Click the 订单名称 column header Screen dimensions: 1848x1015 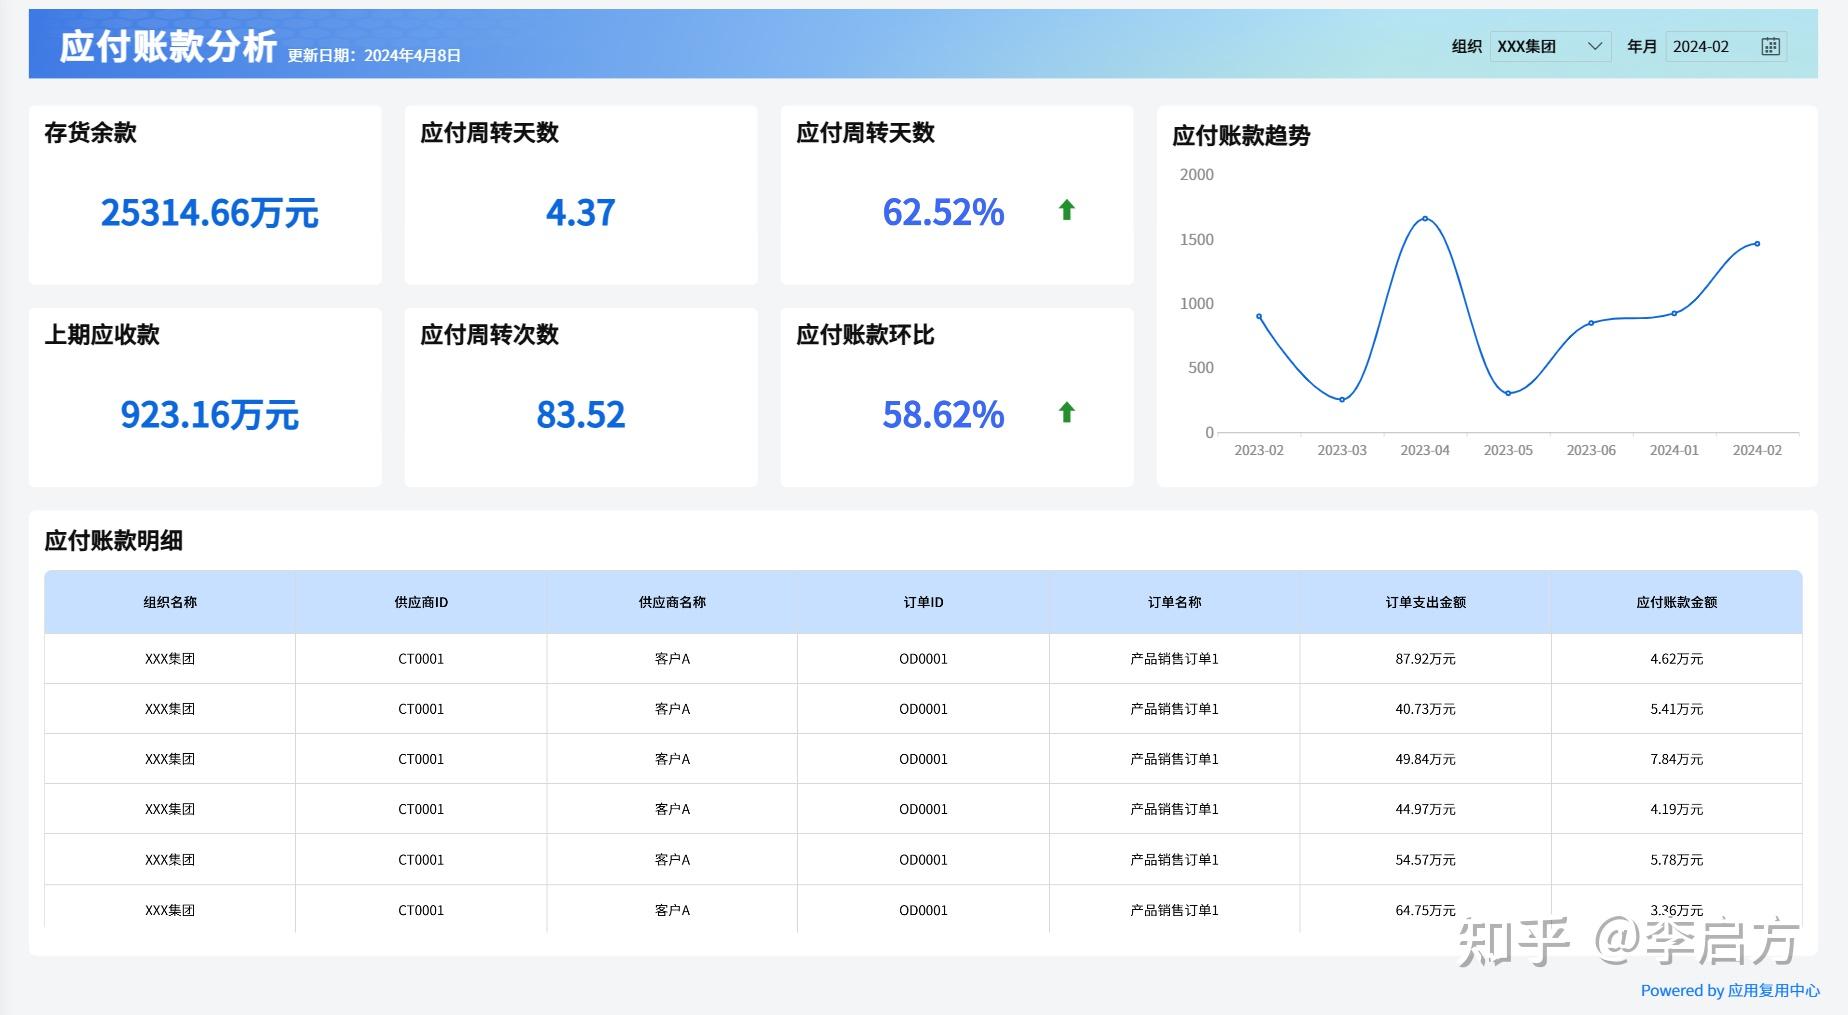1174,602
